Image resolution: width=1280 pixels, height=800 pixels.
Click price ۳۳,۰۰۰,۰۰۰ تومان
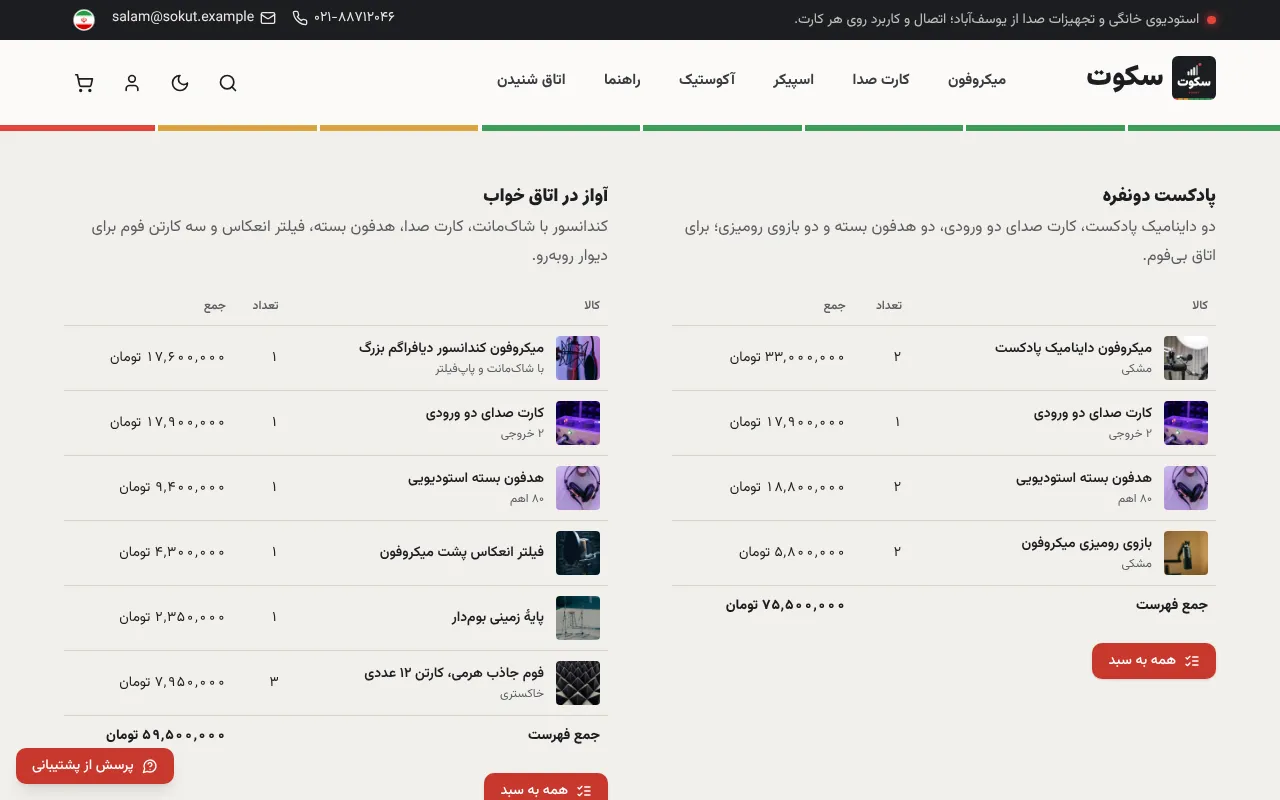pyautogui.click(x=787, y=357)
